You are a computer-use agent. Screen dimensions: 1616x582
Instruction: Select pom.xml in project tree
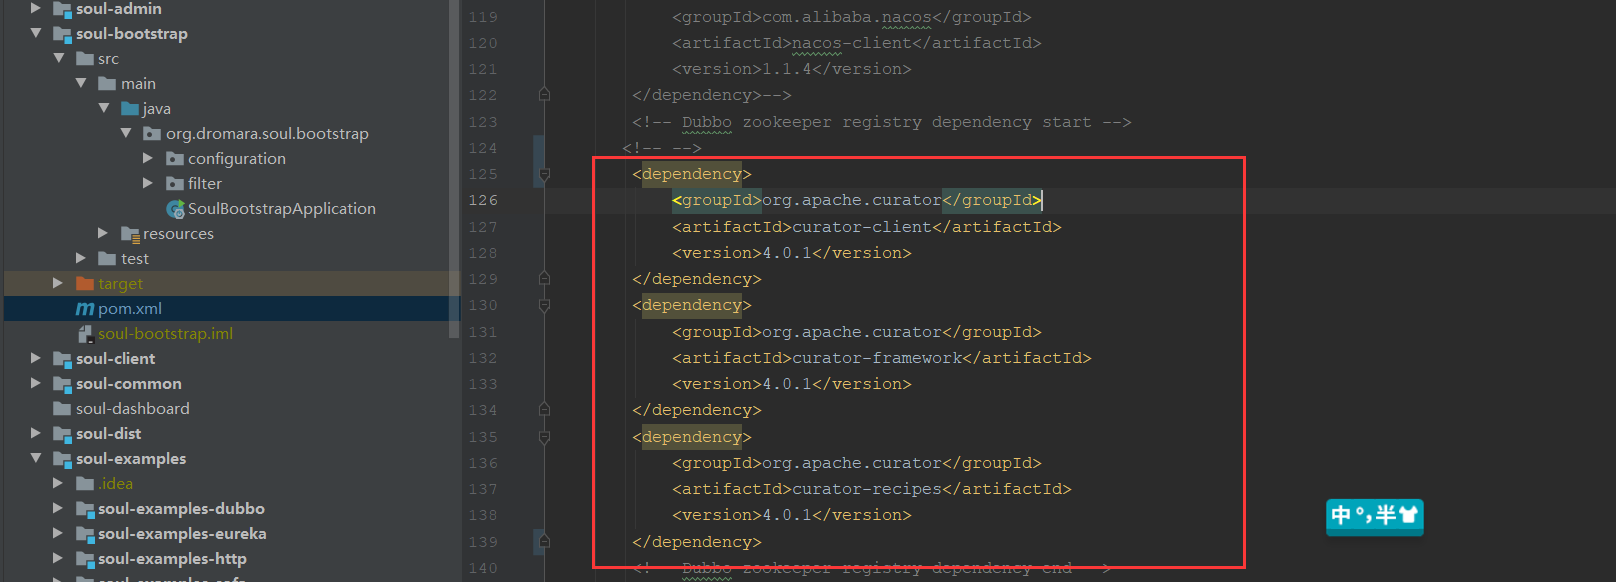coord(130,309)
